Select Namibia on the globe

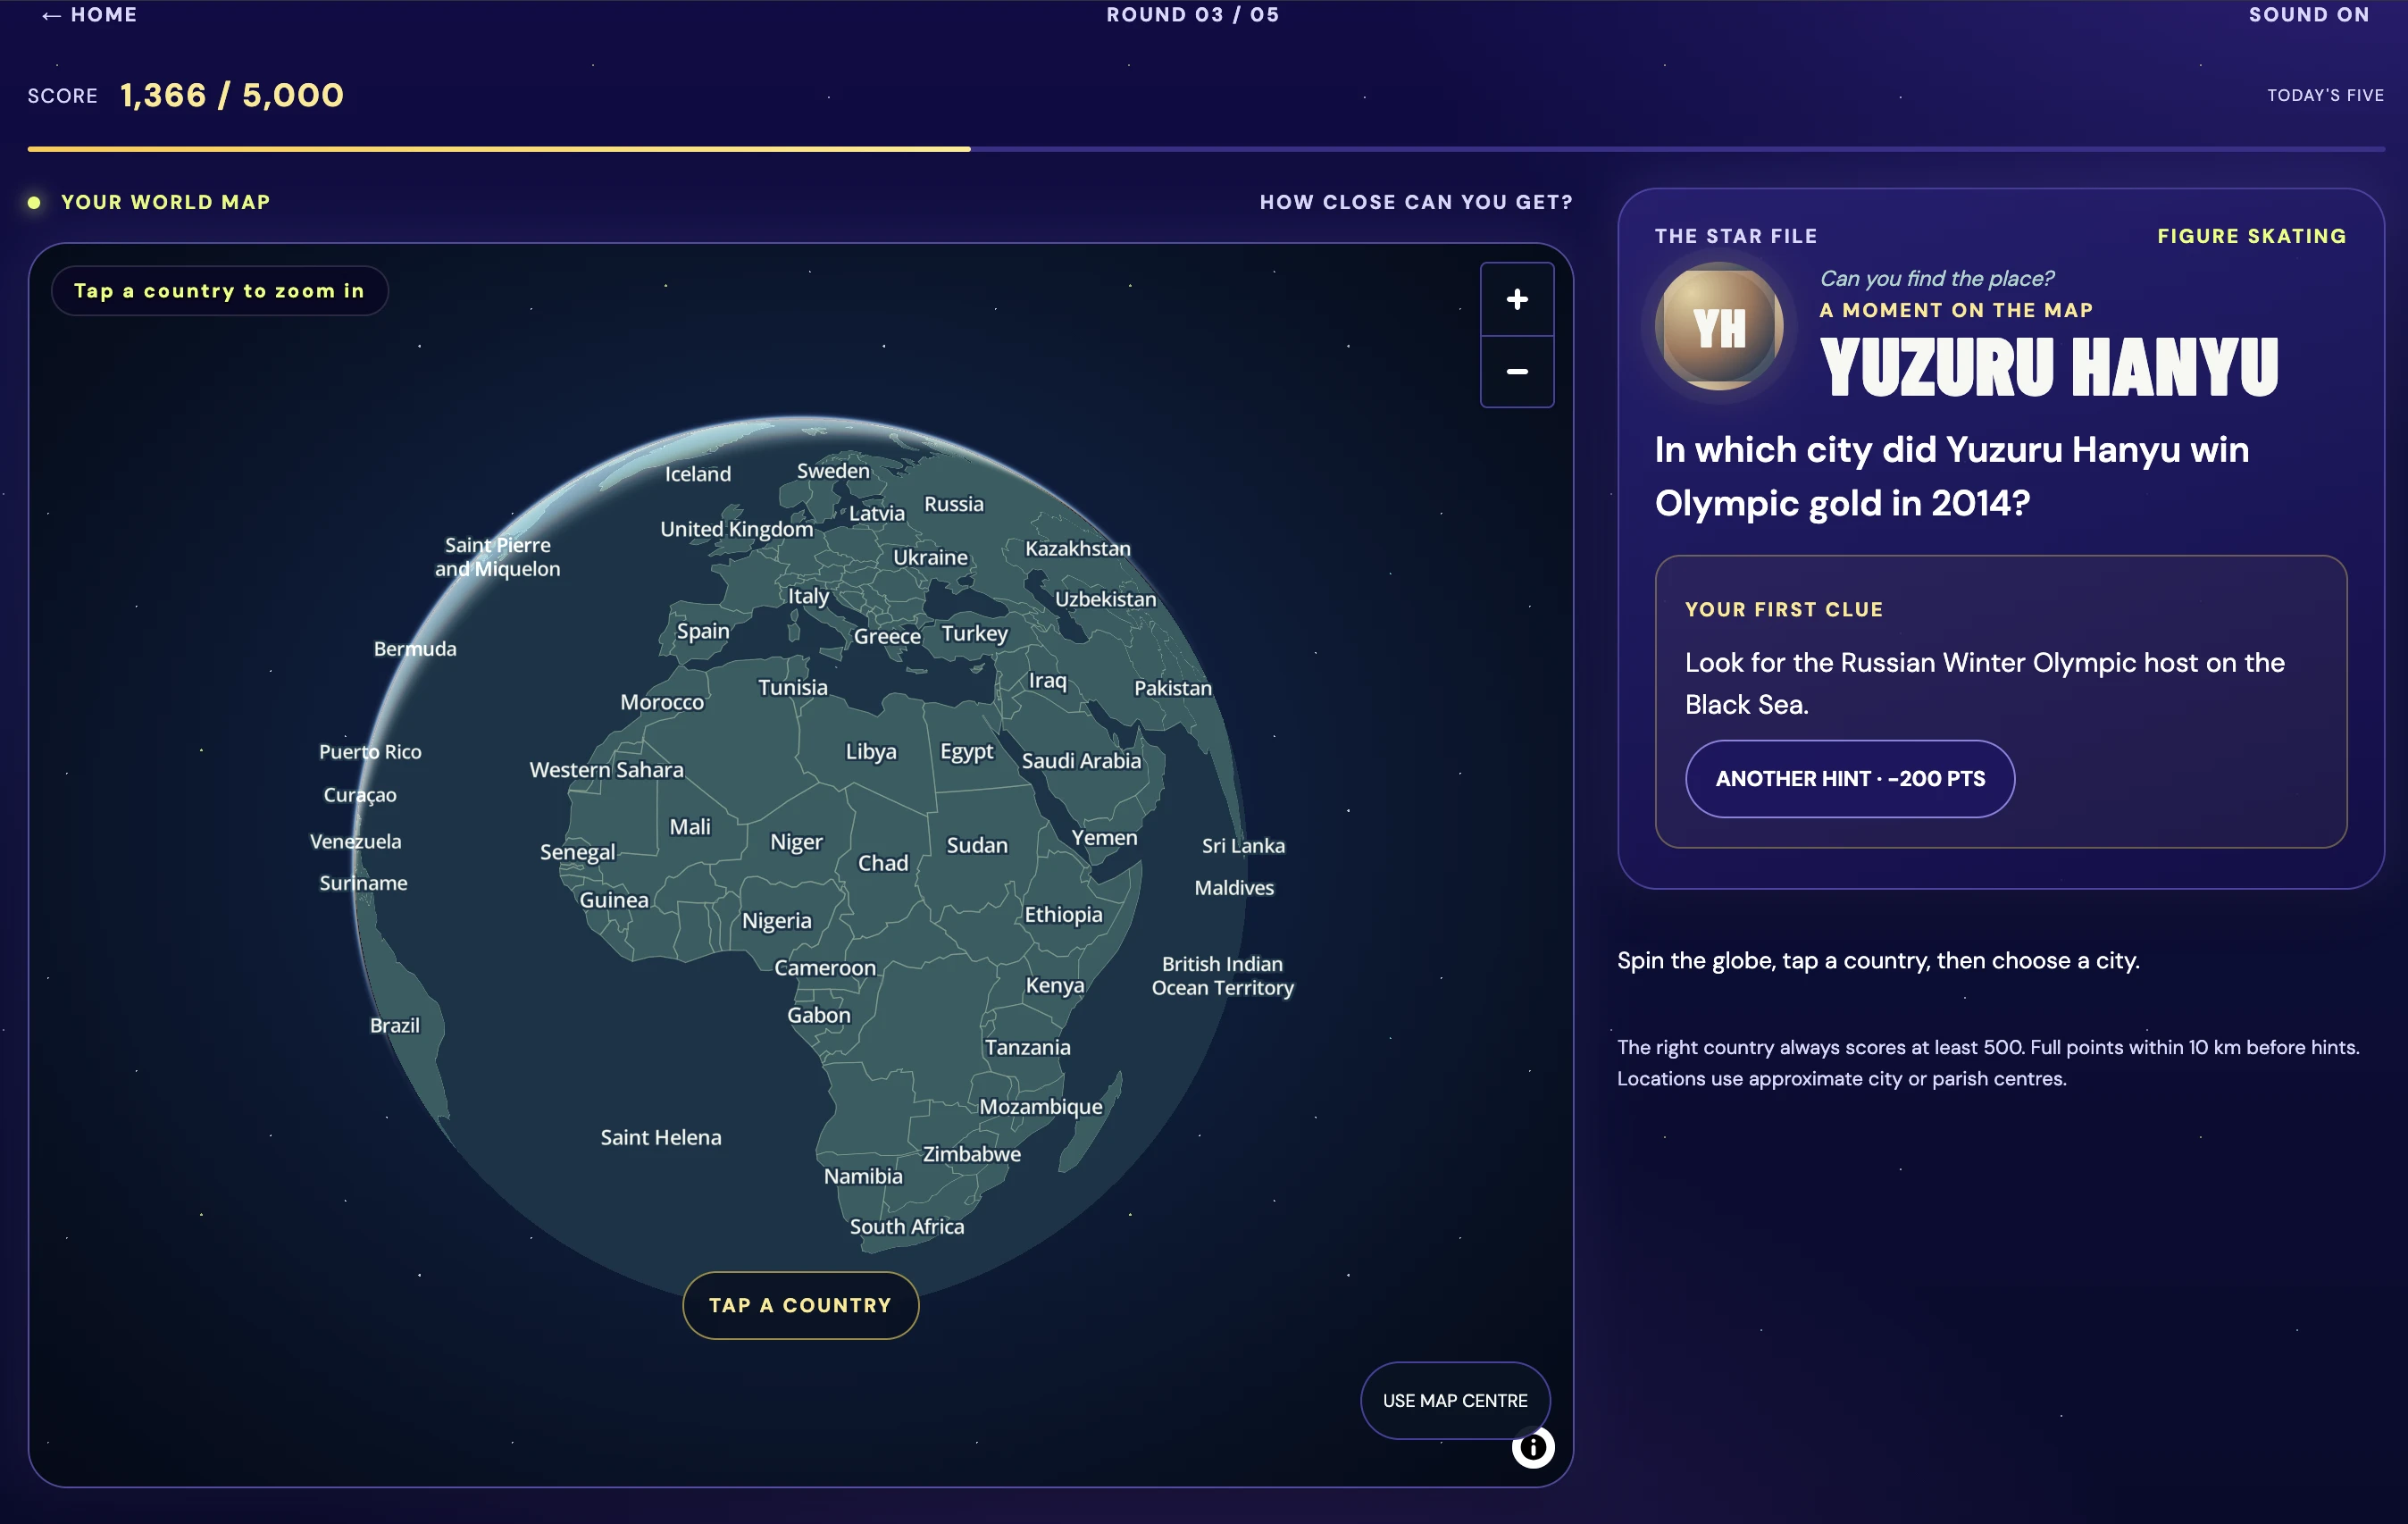click(862, 1176)
